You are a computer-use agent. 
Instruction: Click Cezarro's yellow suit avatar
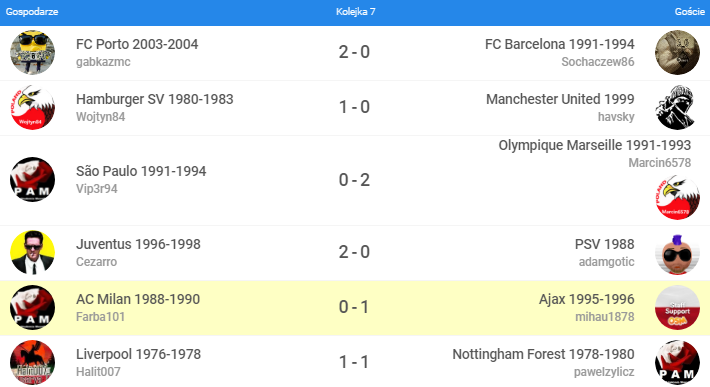click(33, 253)
